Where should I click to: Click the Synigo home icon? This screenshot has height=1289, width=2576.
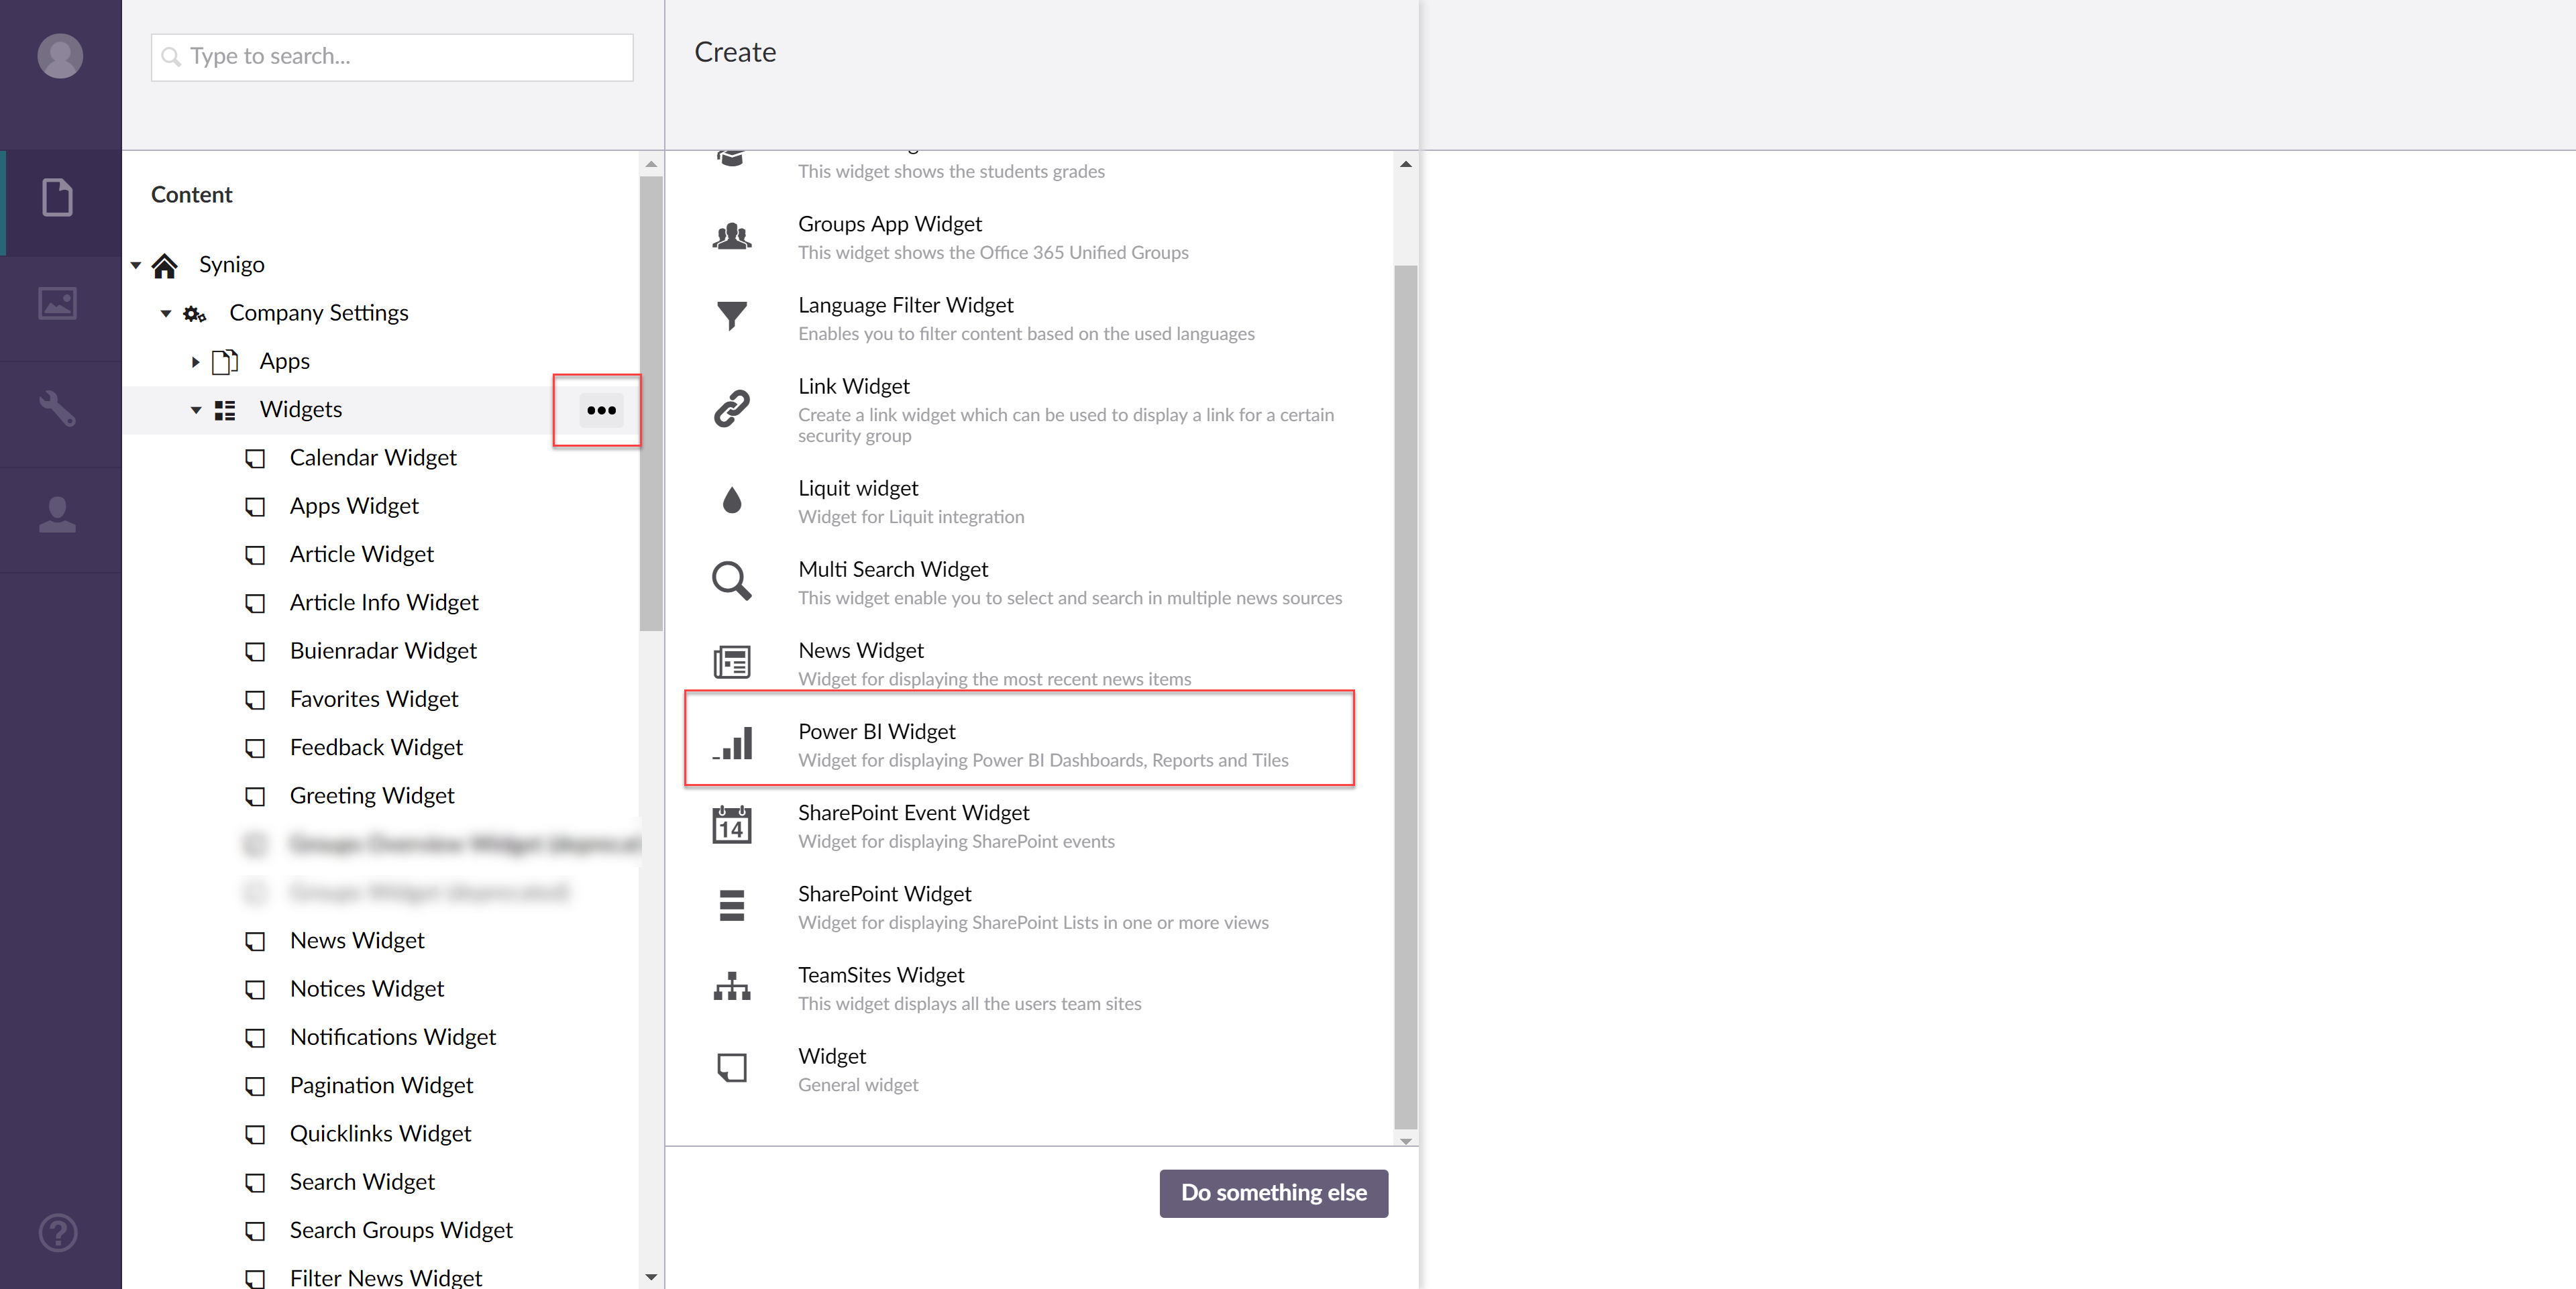coord(165,265)
